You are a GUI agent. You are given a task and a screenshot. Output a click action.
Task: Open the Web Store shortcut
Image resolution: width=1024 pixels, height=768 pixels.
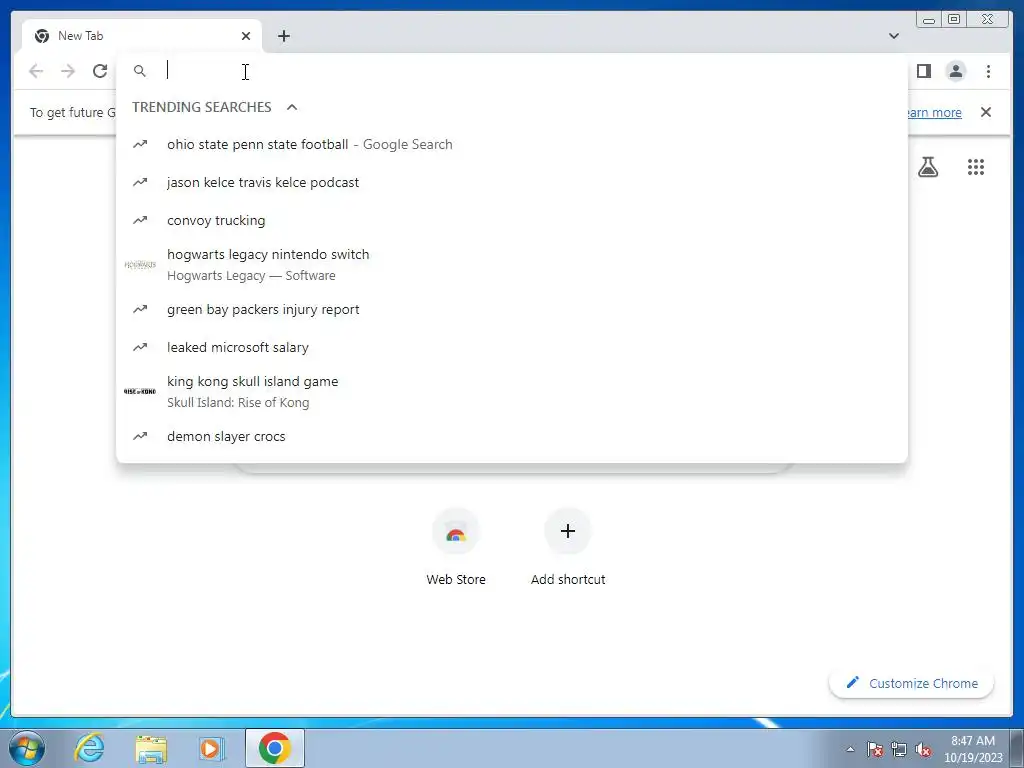point(456,547)
